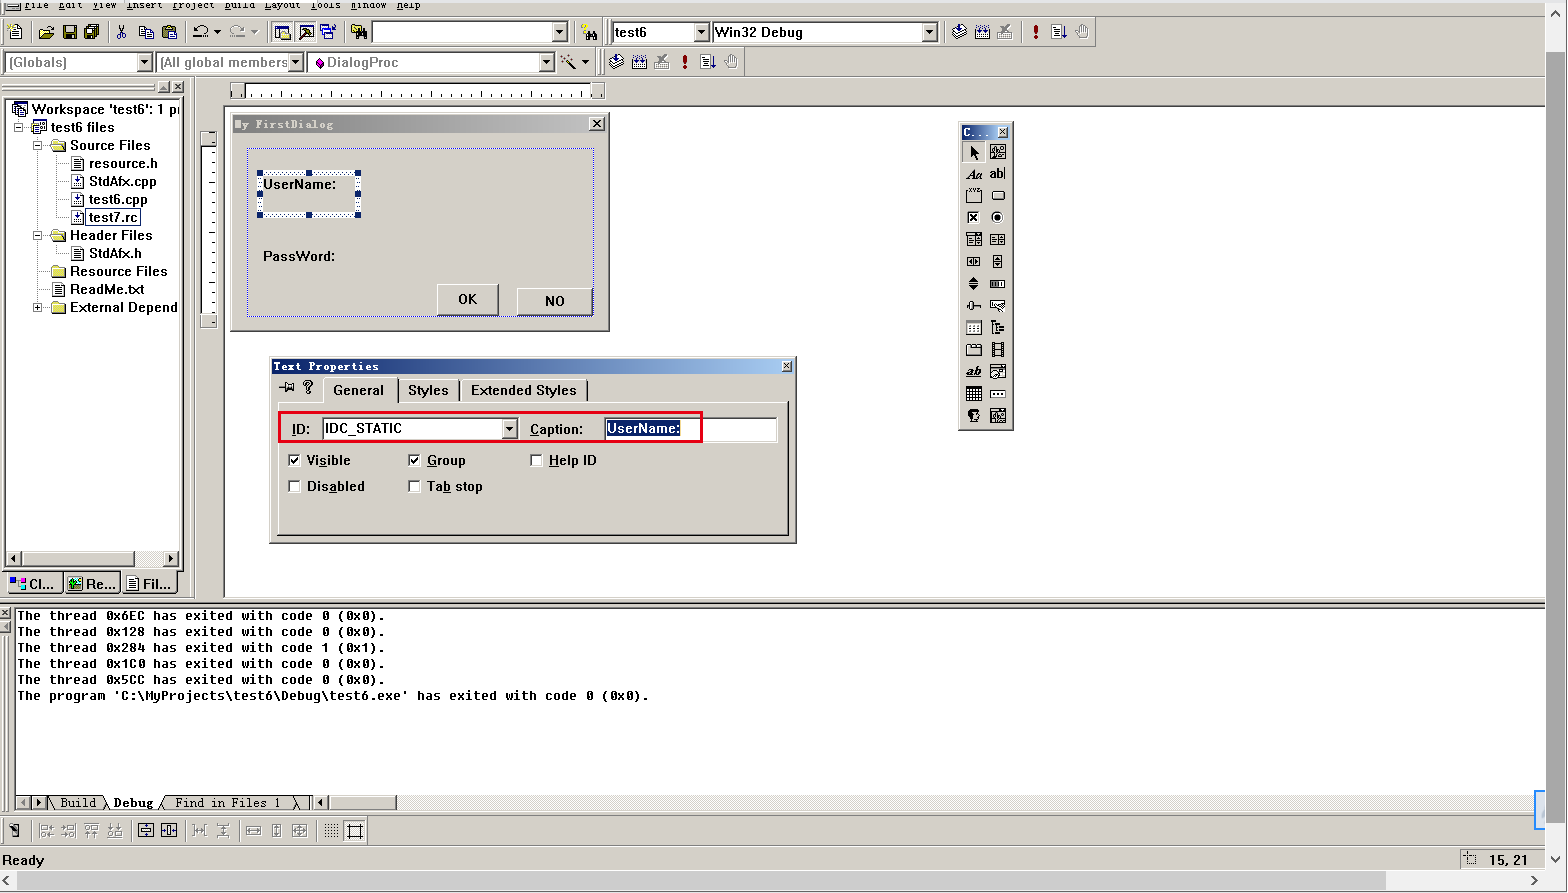Select the Radio Button control tool
This screenshot has width=1568, height=893.
998,217
